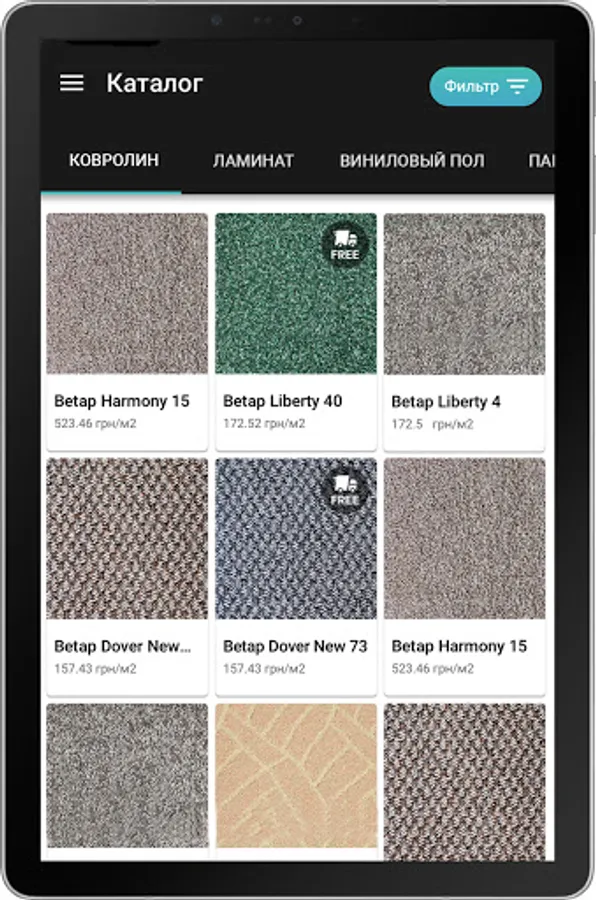Tap free delivery badge on Betap Liberty 40
This screenshot has width=596, height=900.
(x=345, y=245)
